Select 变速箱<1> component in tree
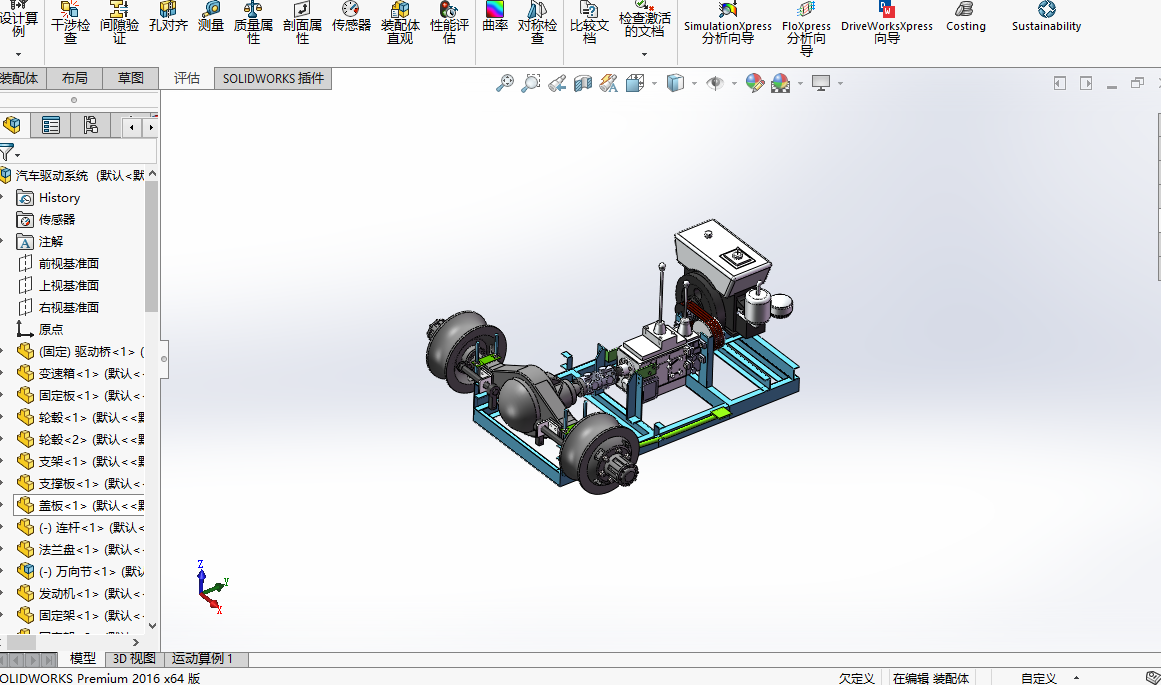Image resolution: width=1161 pixels, height=685 pixels. point(80,373)
